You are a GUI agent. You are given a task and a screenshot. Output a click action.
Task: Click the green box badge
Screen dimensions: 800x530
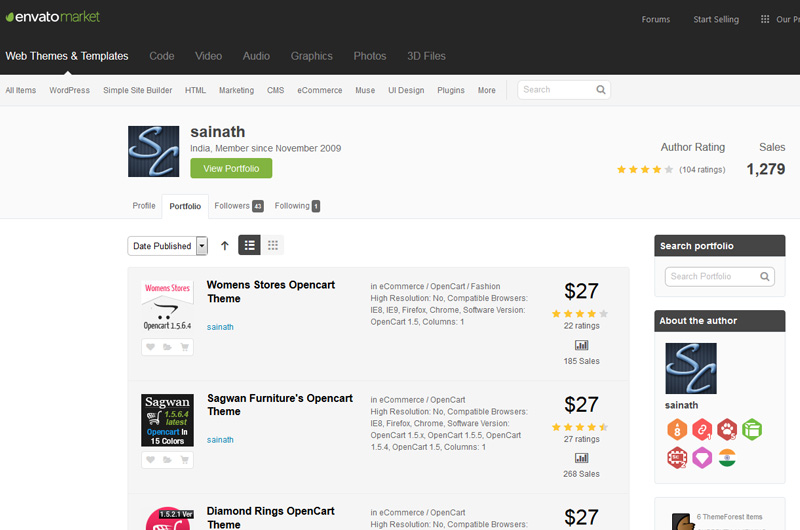[752, 430]
